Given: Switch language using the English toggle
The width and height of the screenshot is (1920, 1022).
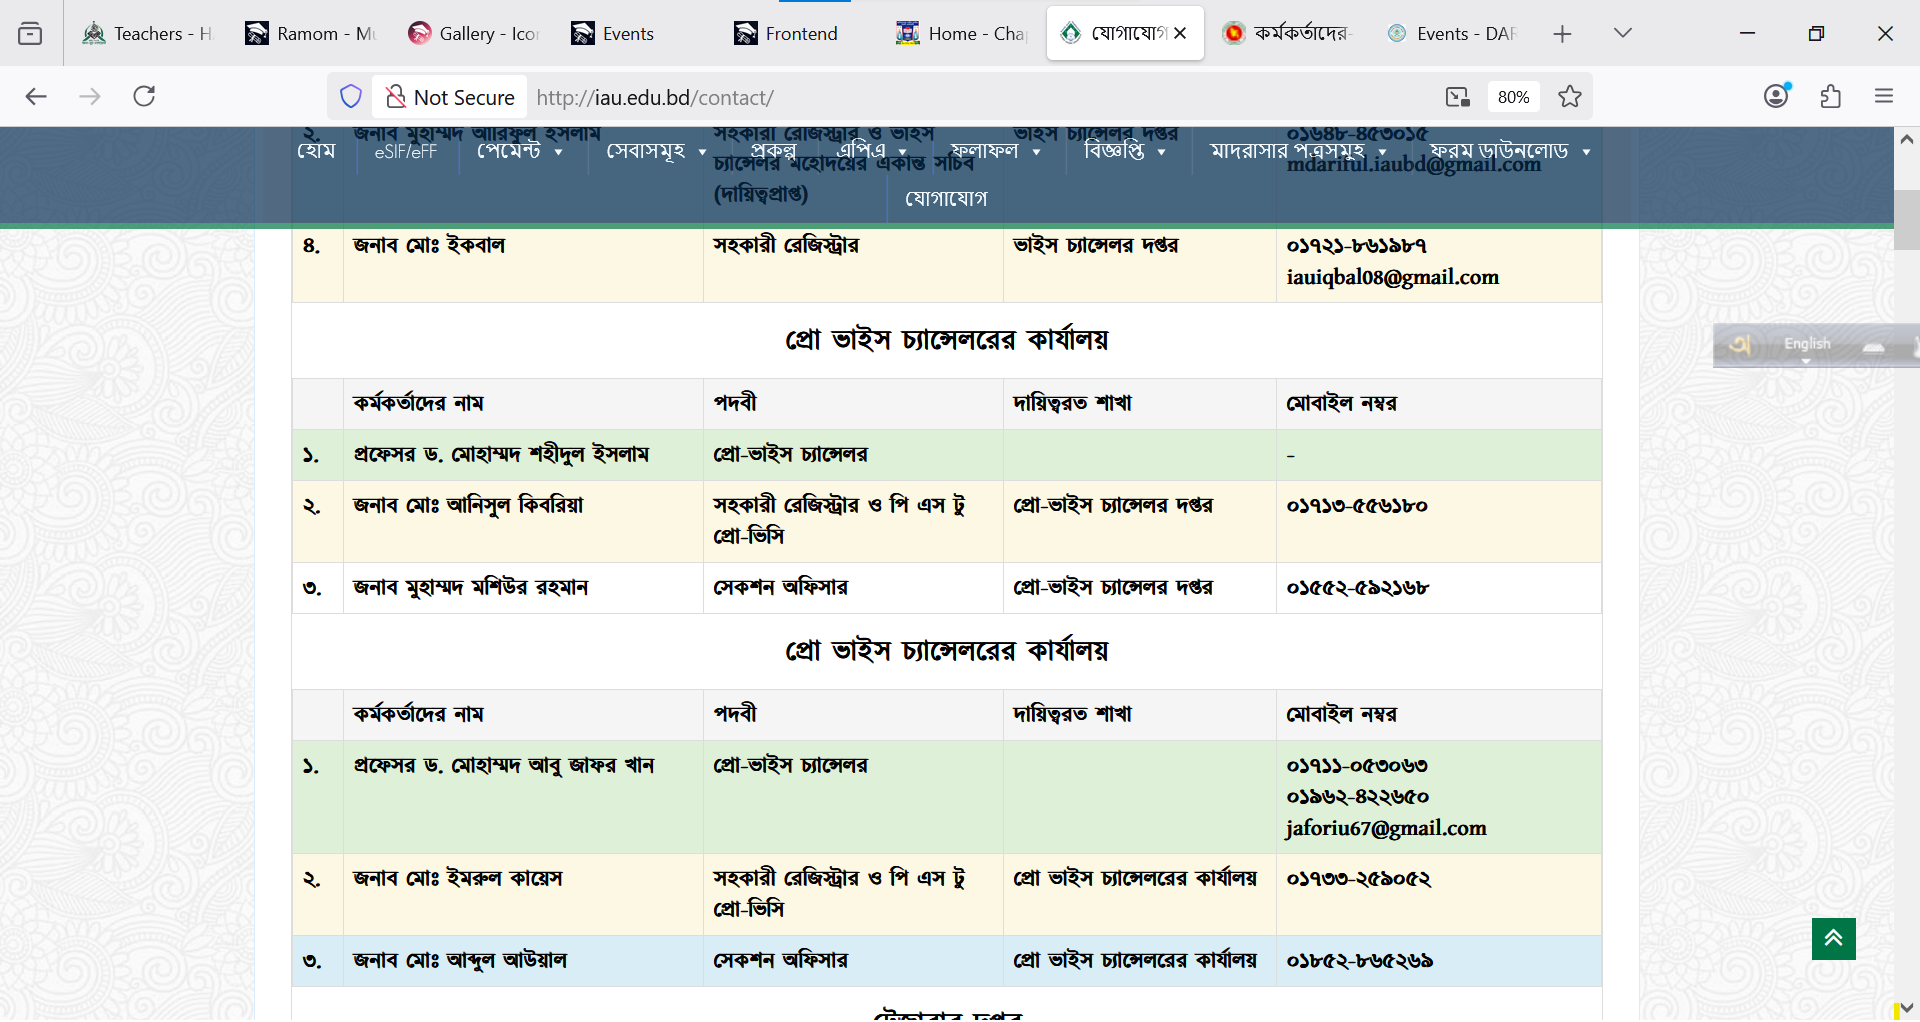Looking at the screenshot, I should 1806,344.
